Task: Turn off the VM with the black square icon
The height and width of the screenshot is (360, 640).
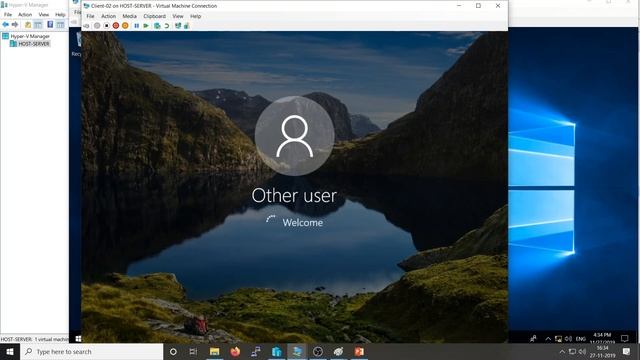Action: pos(107,26)
